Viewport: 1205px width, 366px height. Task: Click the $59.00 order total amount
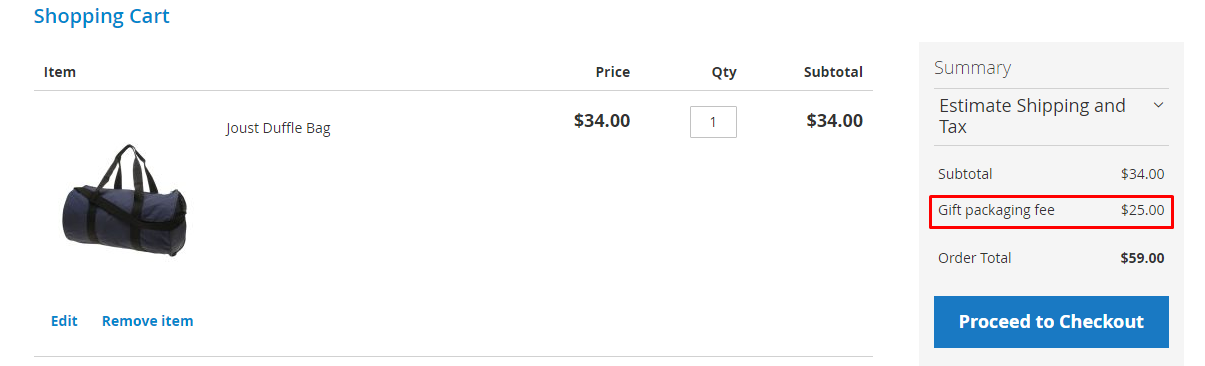(x=1142, y=258)
